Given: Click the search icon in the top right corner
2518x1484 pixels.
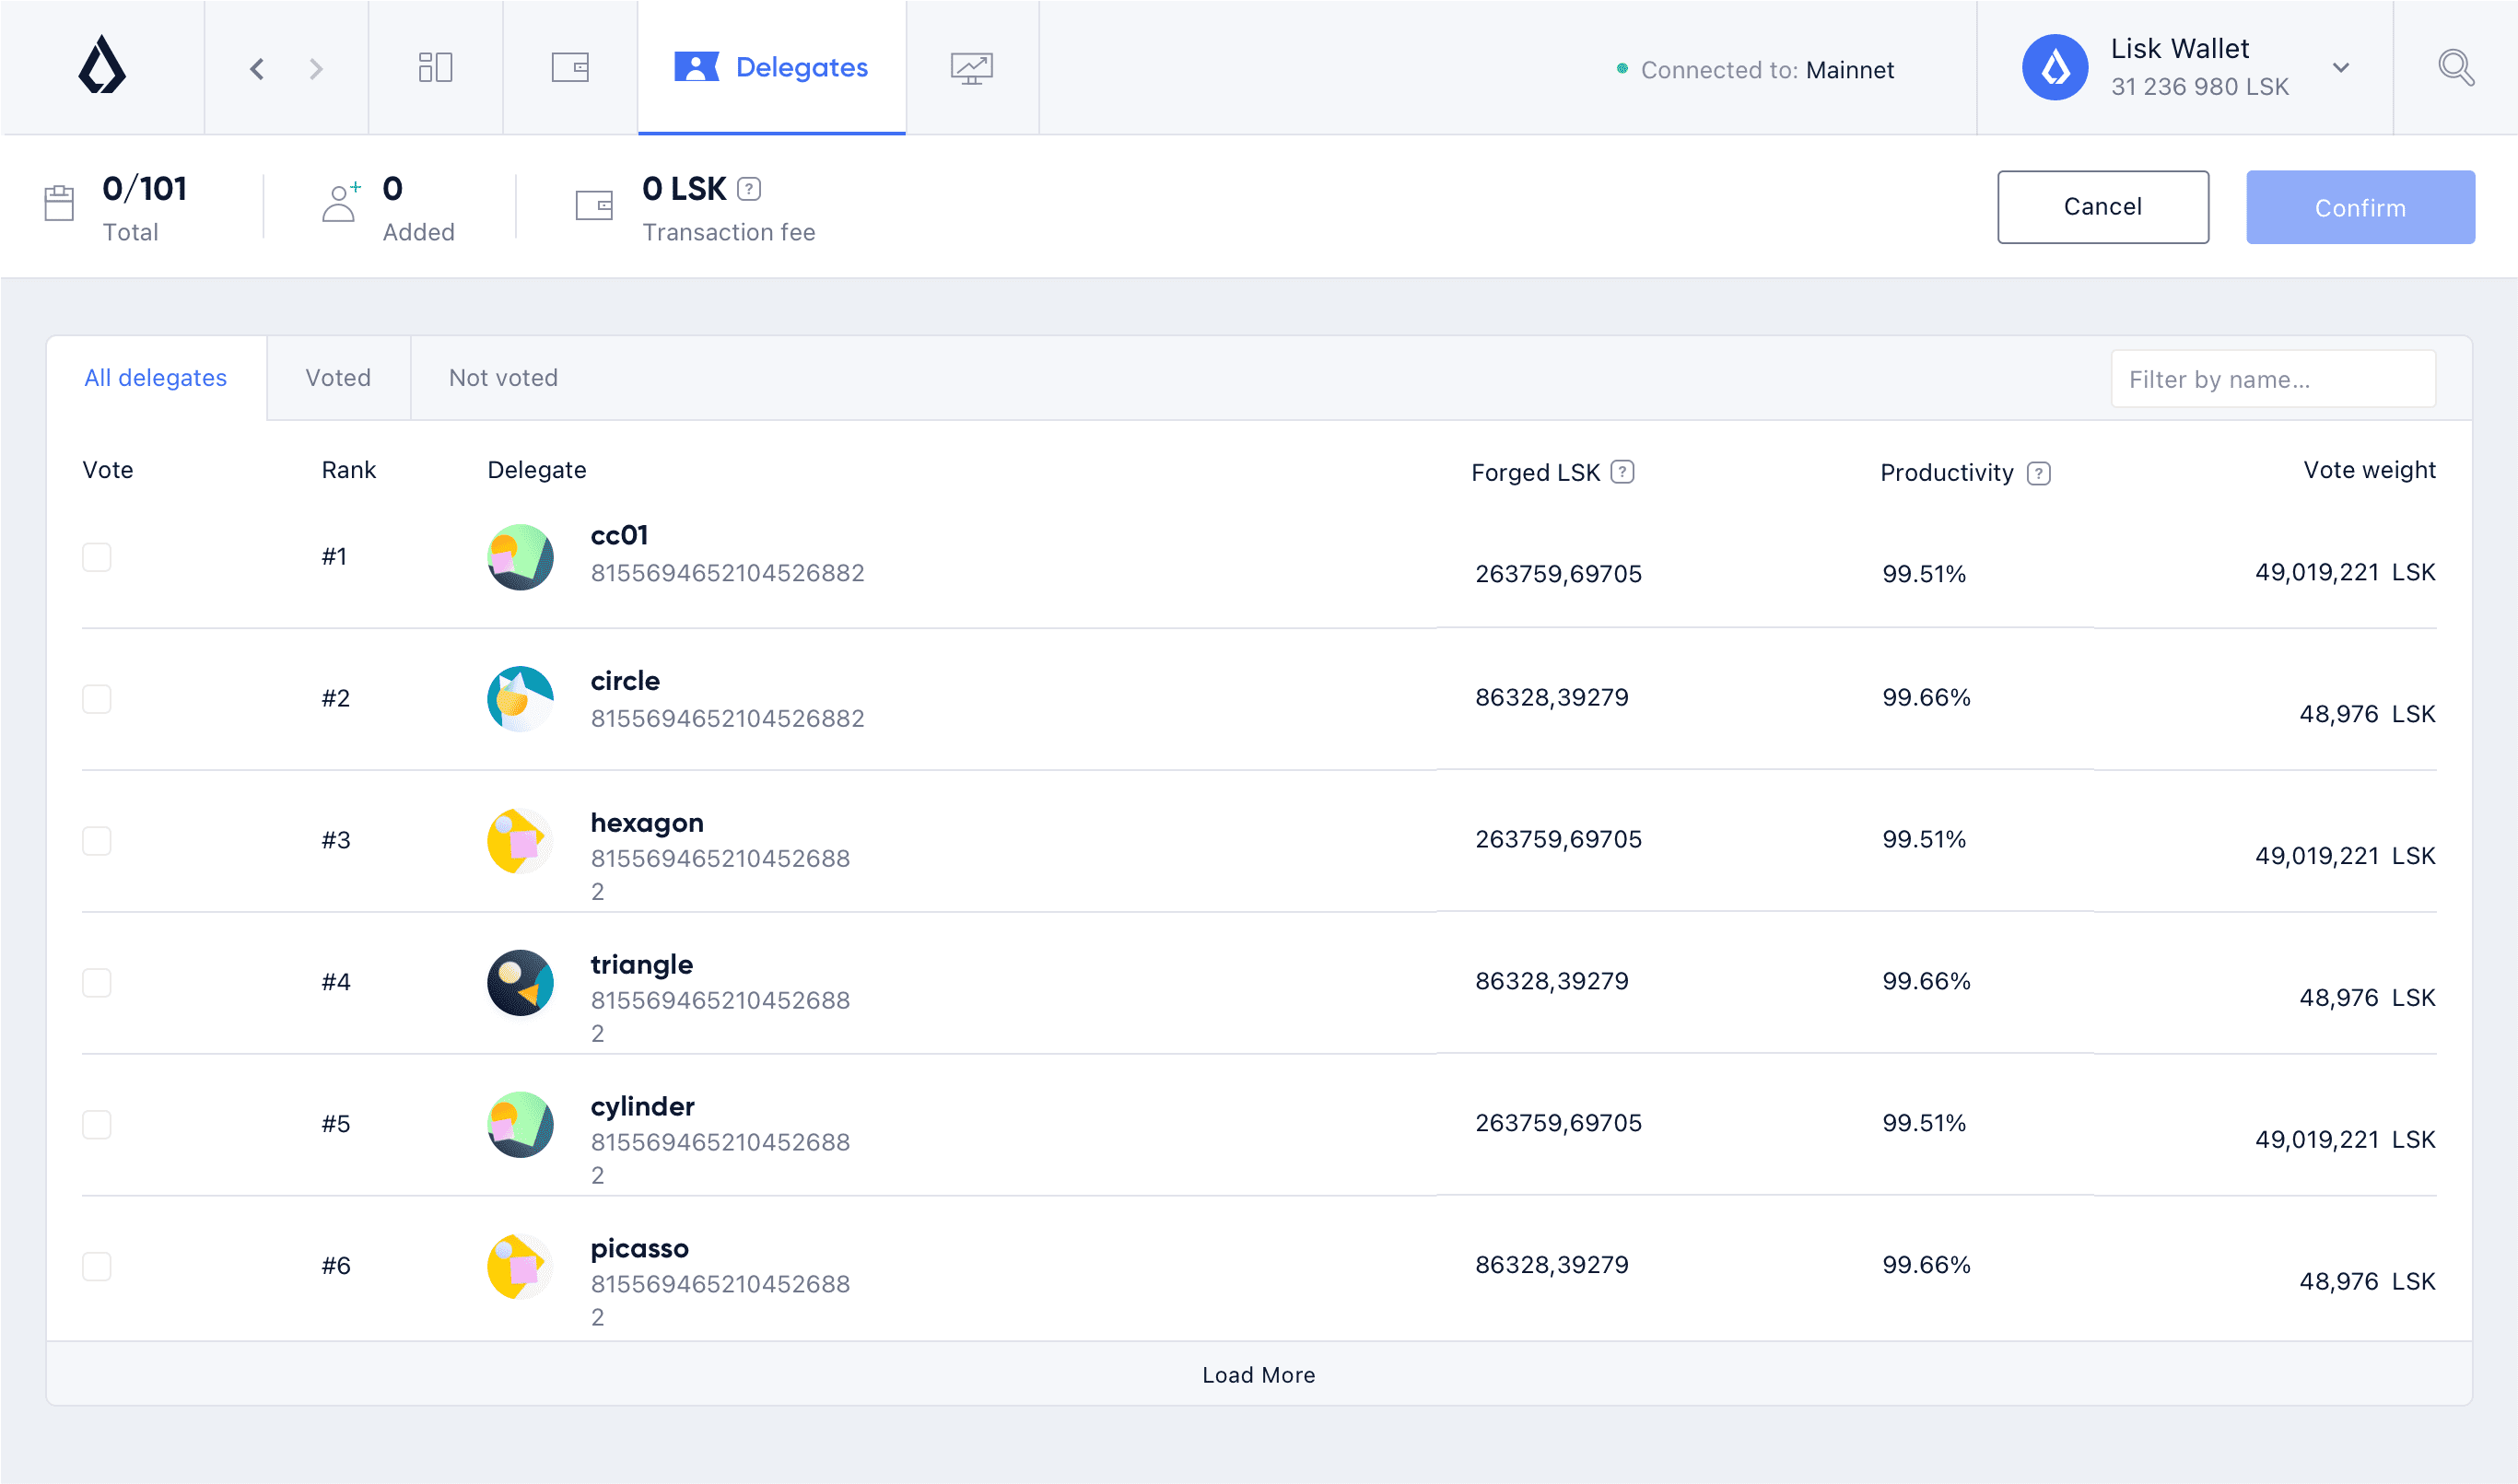Looking at the screenshot, I should (x=2455, y=67).
